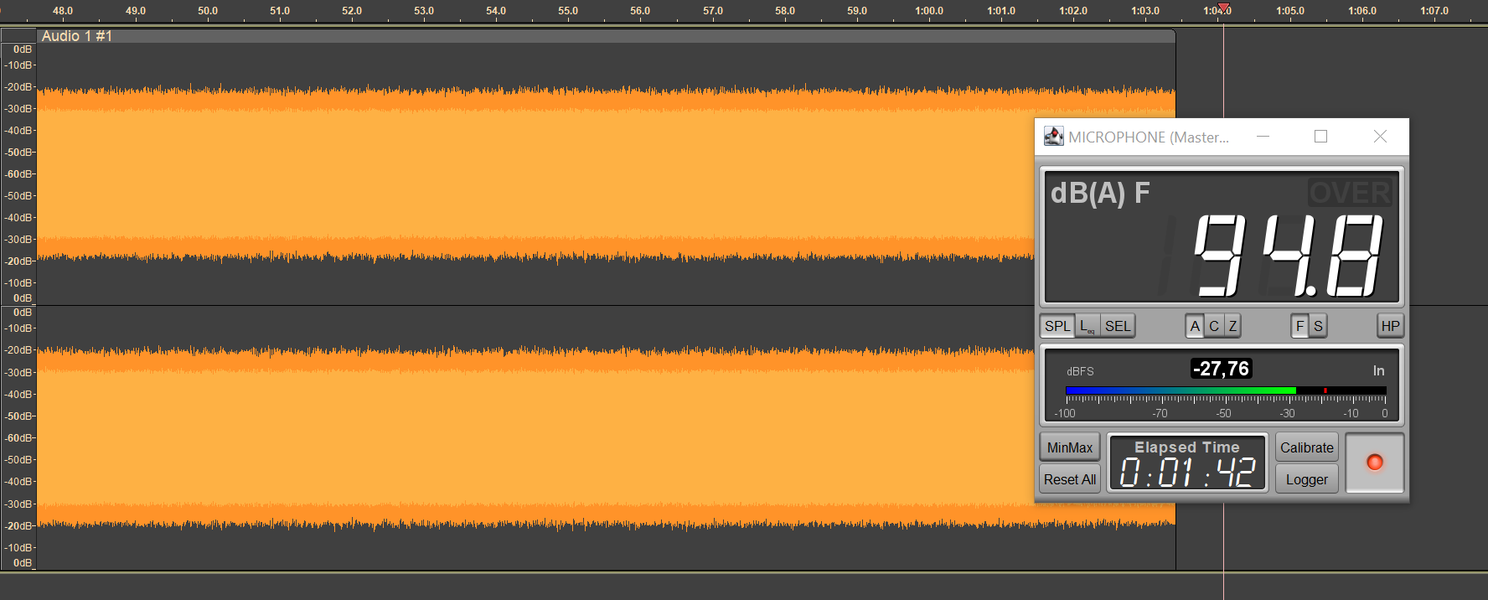Click the Audio 1 #1 clip title
Viewport: 1488px width, 600px height.
[x=77, y=36]
